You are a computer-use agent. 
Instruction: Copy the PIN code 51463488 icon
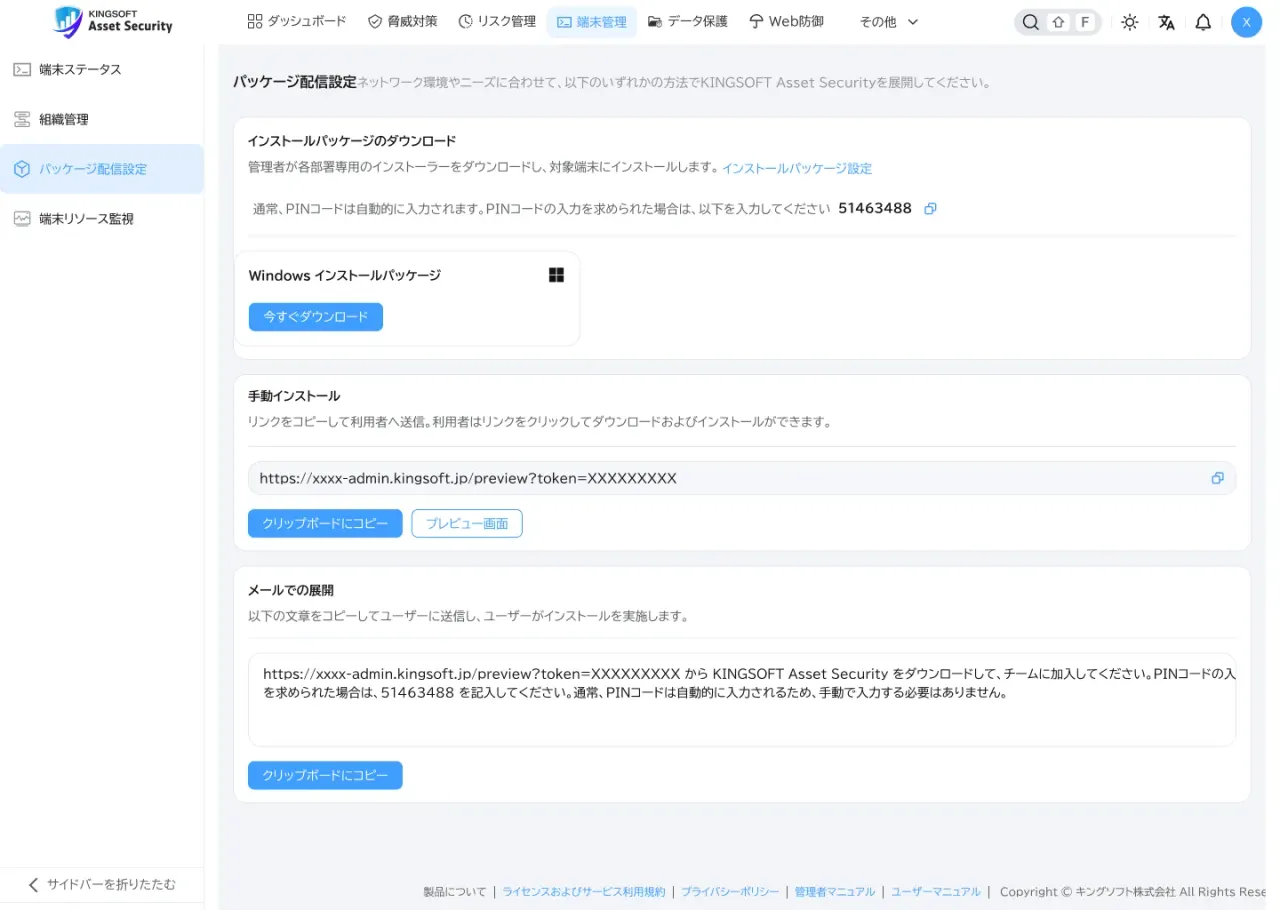click(x=930, y=209)
